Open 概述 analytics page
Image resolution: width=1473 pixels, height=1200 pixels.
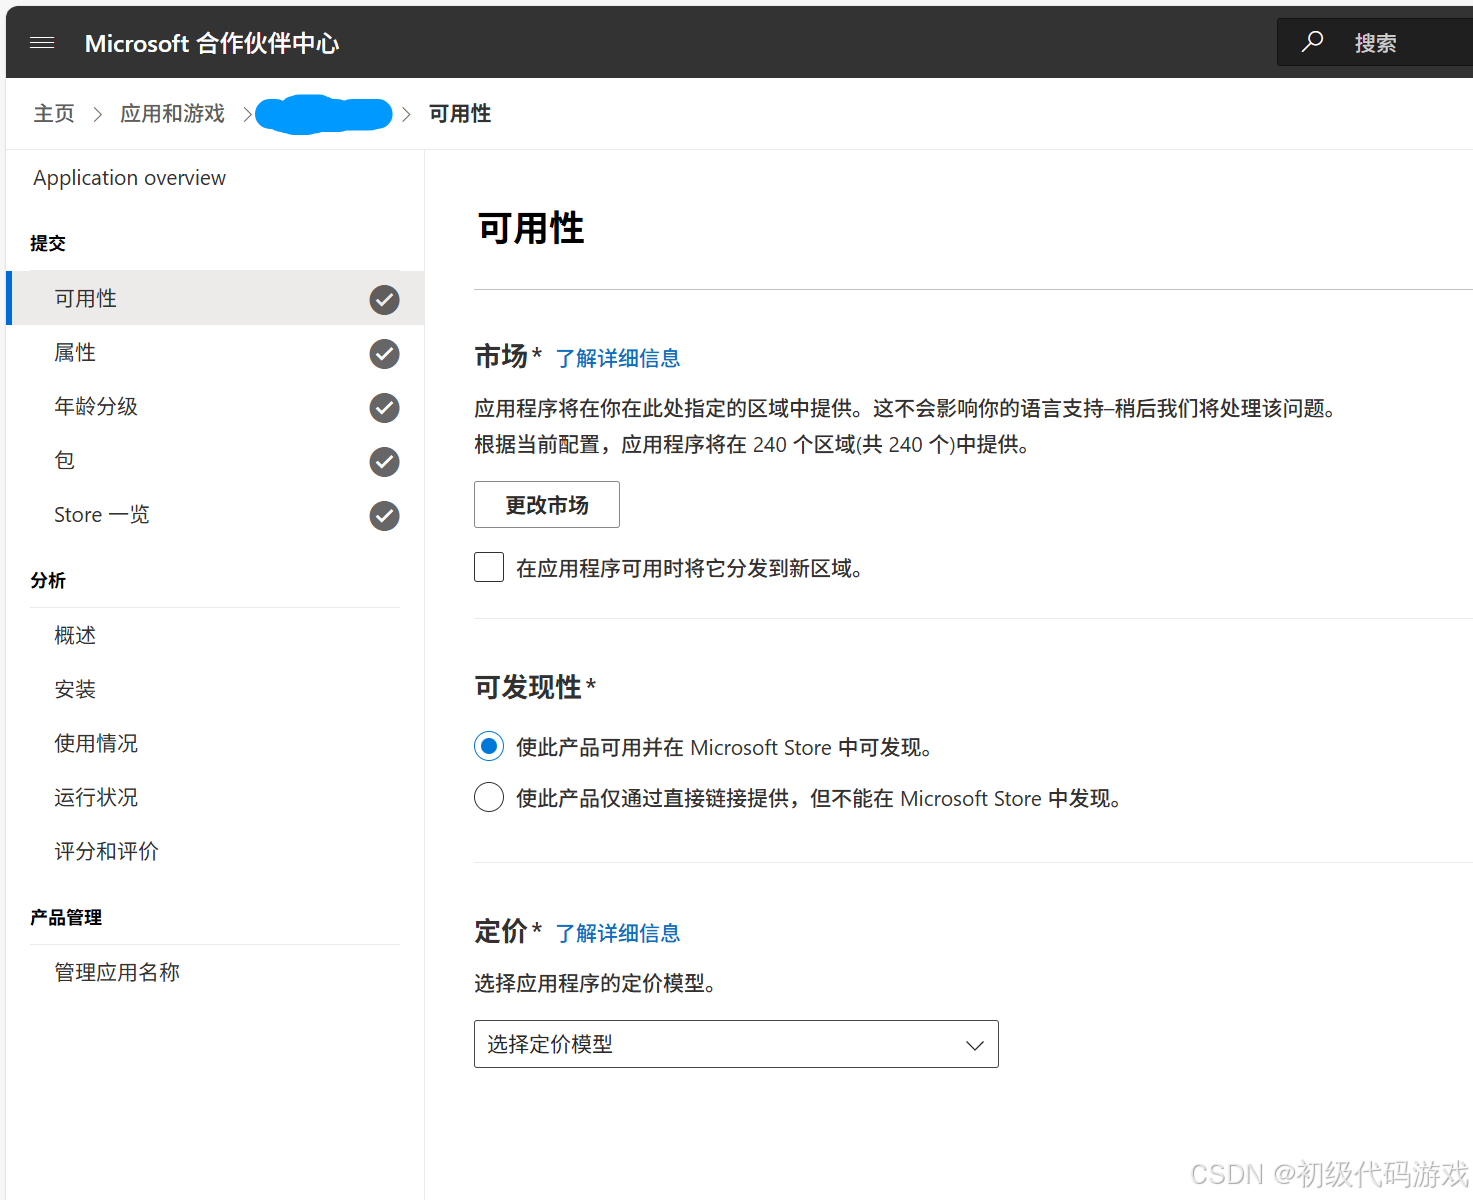[x=75, y=635]
